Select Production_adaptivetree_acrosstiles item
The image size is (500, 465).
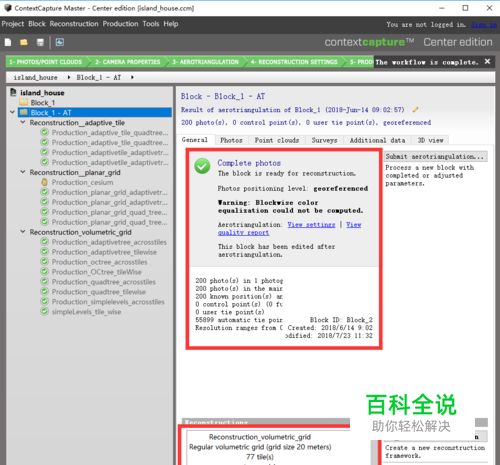pos(109,242)
